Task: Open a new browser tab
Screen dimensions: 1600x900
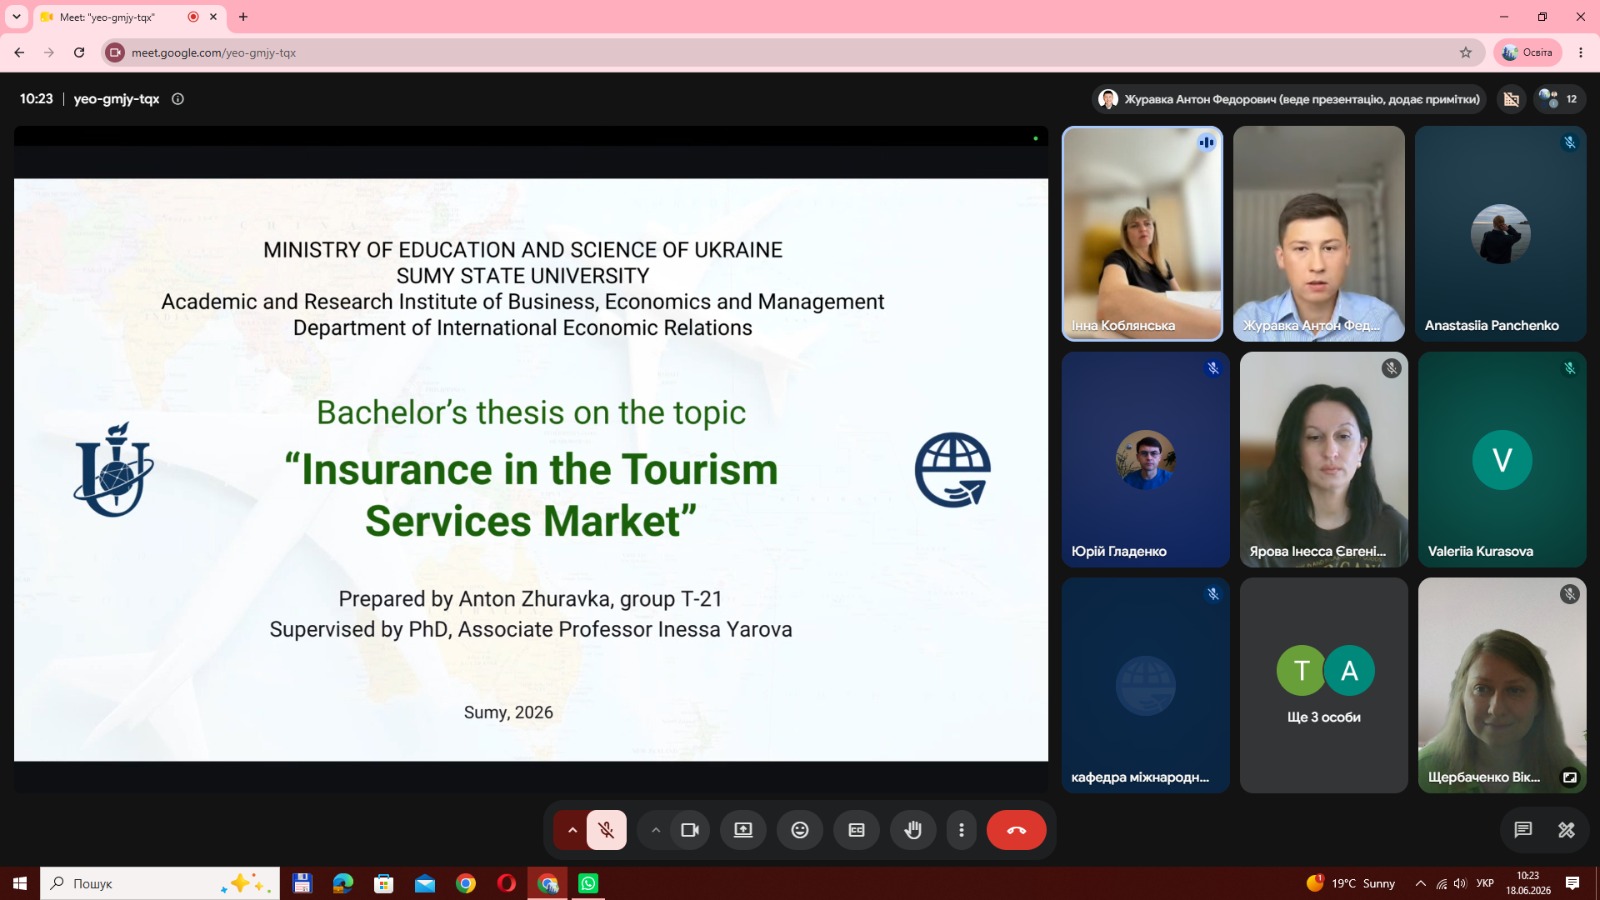Action: (243, 17)
